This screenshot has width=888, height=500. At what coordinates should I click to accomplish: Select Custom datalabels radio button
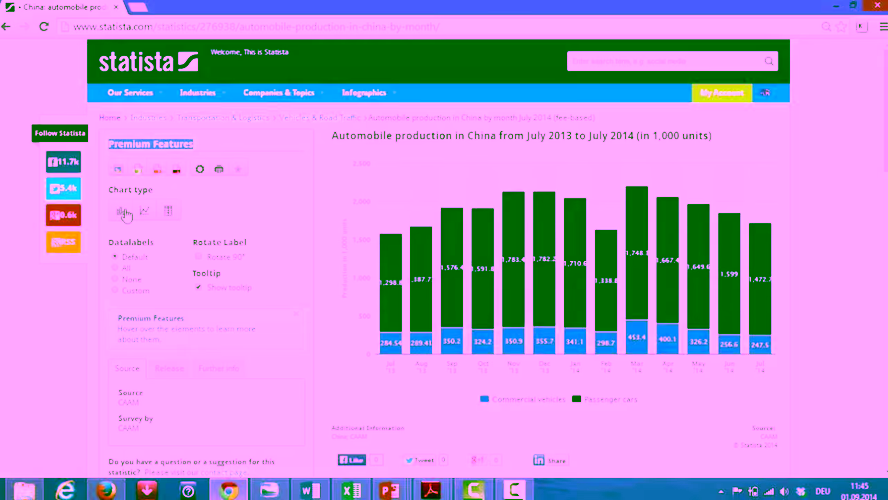[115, 290]
